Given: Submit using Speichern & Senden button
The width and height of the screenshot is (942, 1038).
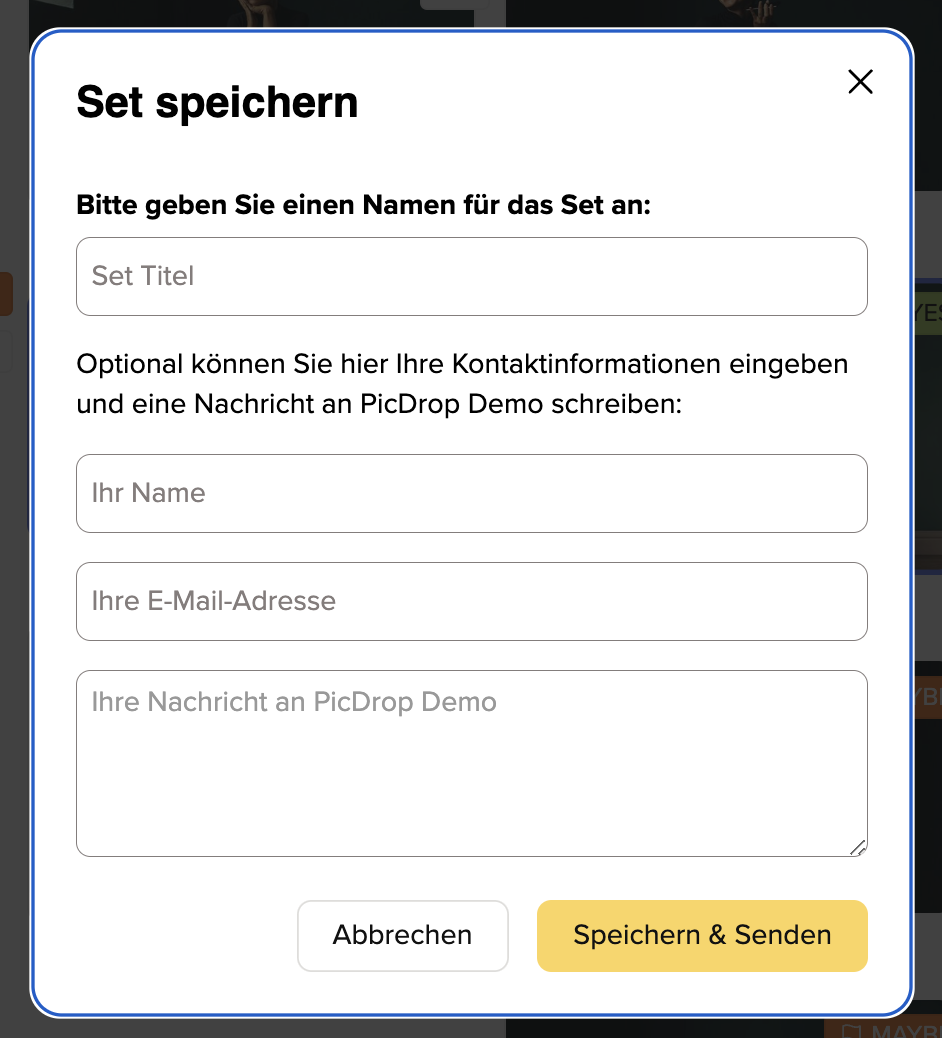Looking at the screenshot, I should pos(702,935).
